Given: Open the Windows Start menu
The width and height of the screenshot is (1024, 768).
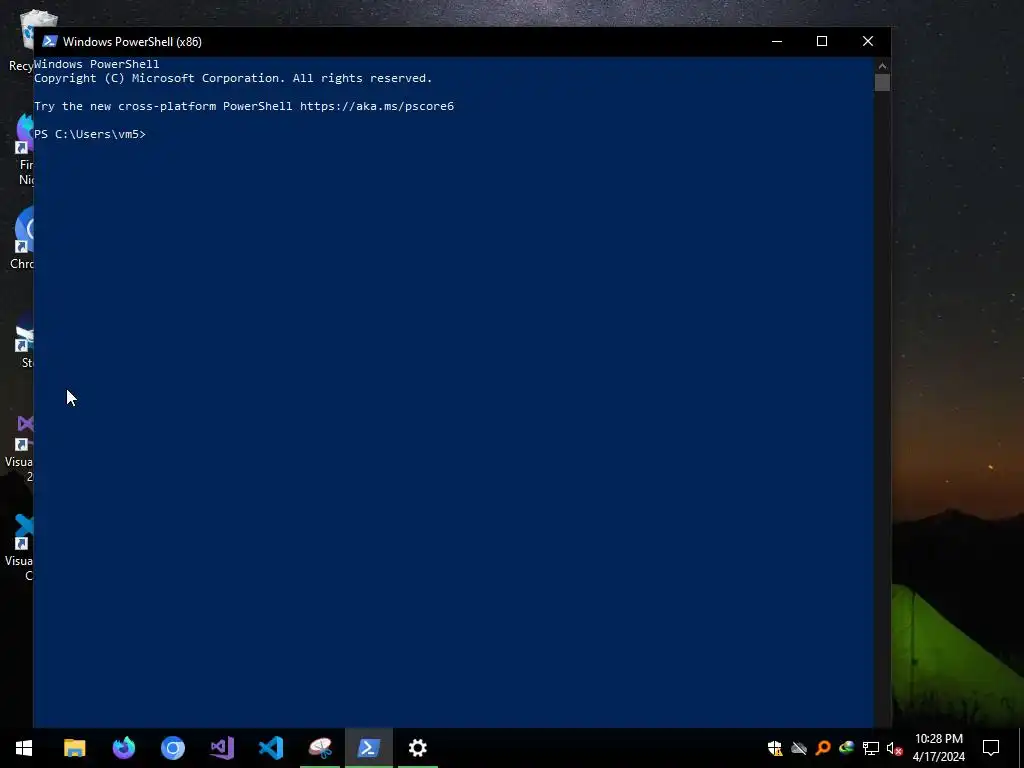Looking at the screenshot, I should click(24, 748).
